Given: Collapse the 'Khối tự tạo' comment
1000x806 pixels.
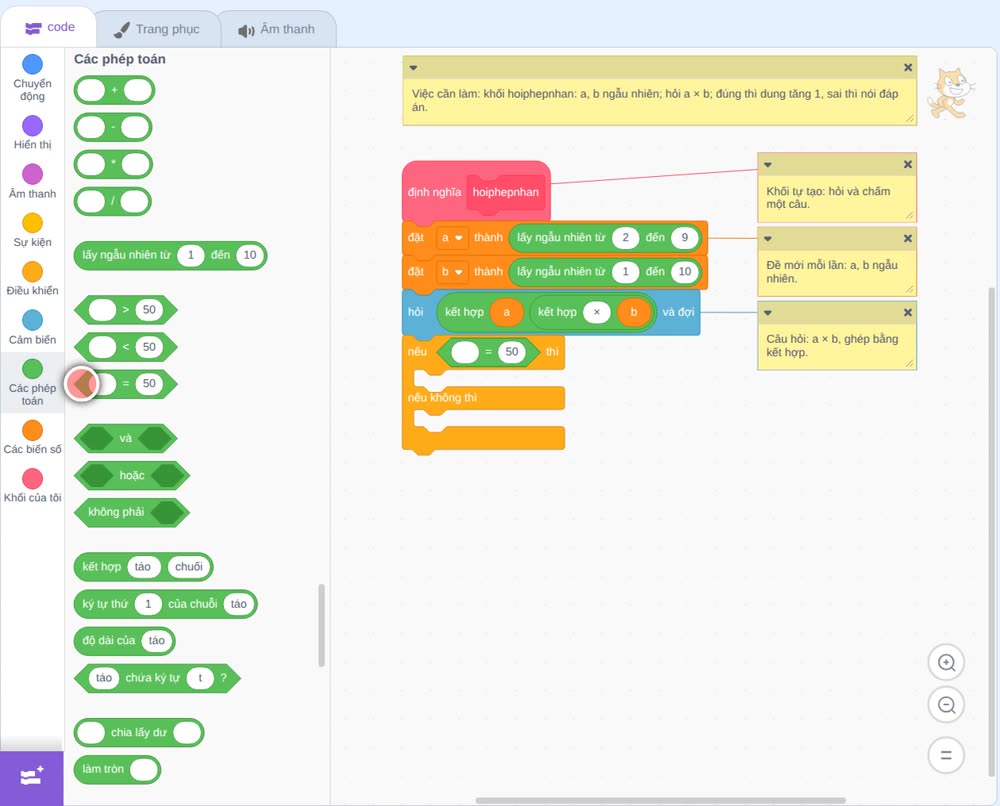Looking at the screenshot, I should click(x=768, y=165).
